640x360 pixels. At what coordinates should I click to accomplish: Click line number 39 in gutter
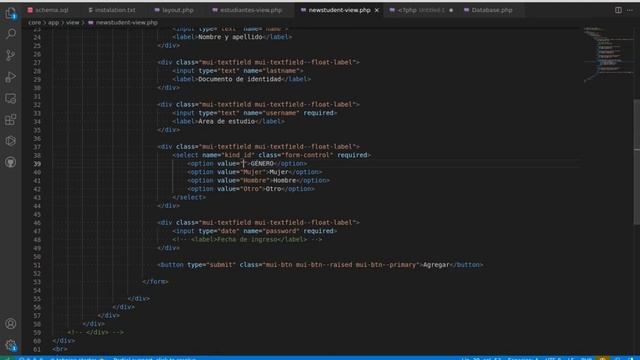pyautogui.click(x=37, y=164)
